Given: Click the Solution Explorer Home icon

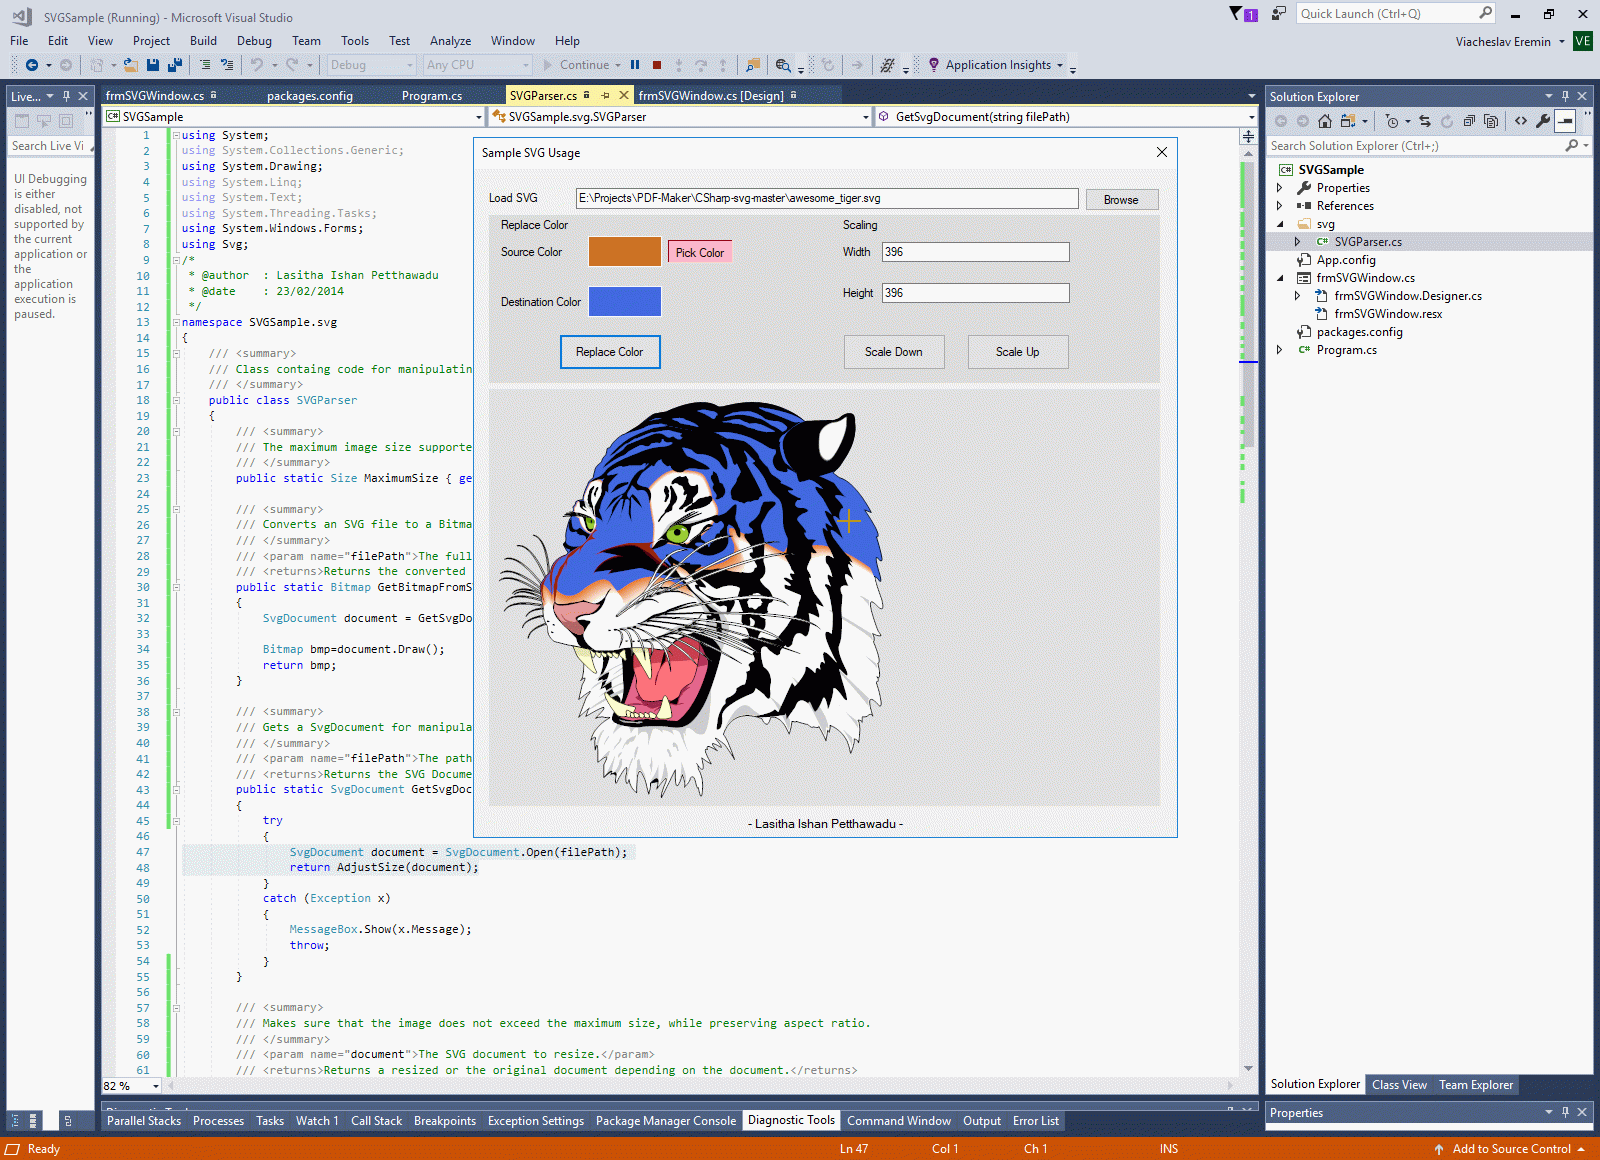Looking at the screenshot, I should pos(1325,121).
